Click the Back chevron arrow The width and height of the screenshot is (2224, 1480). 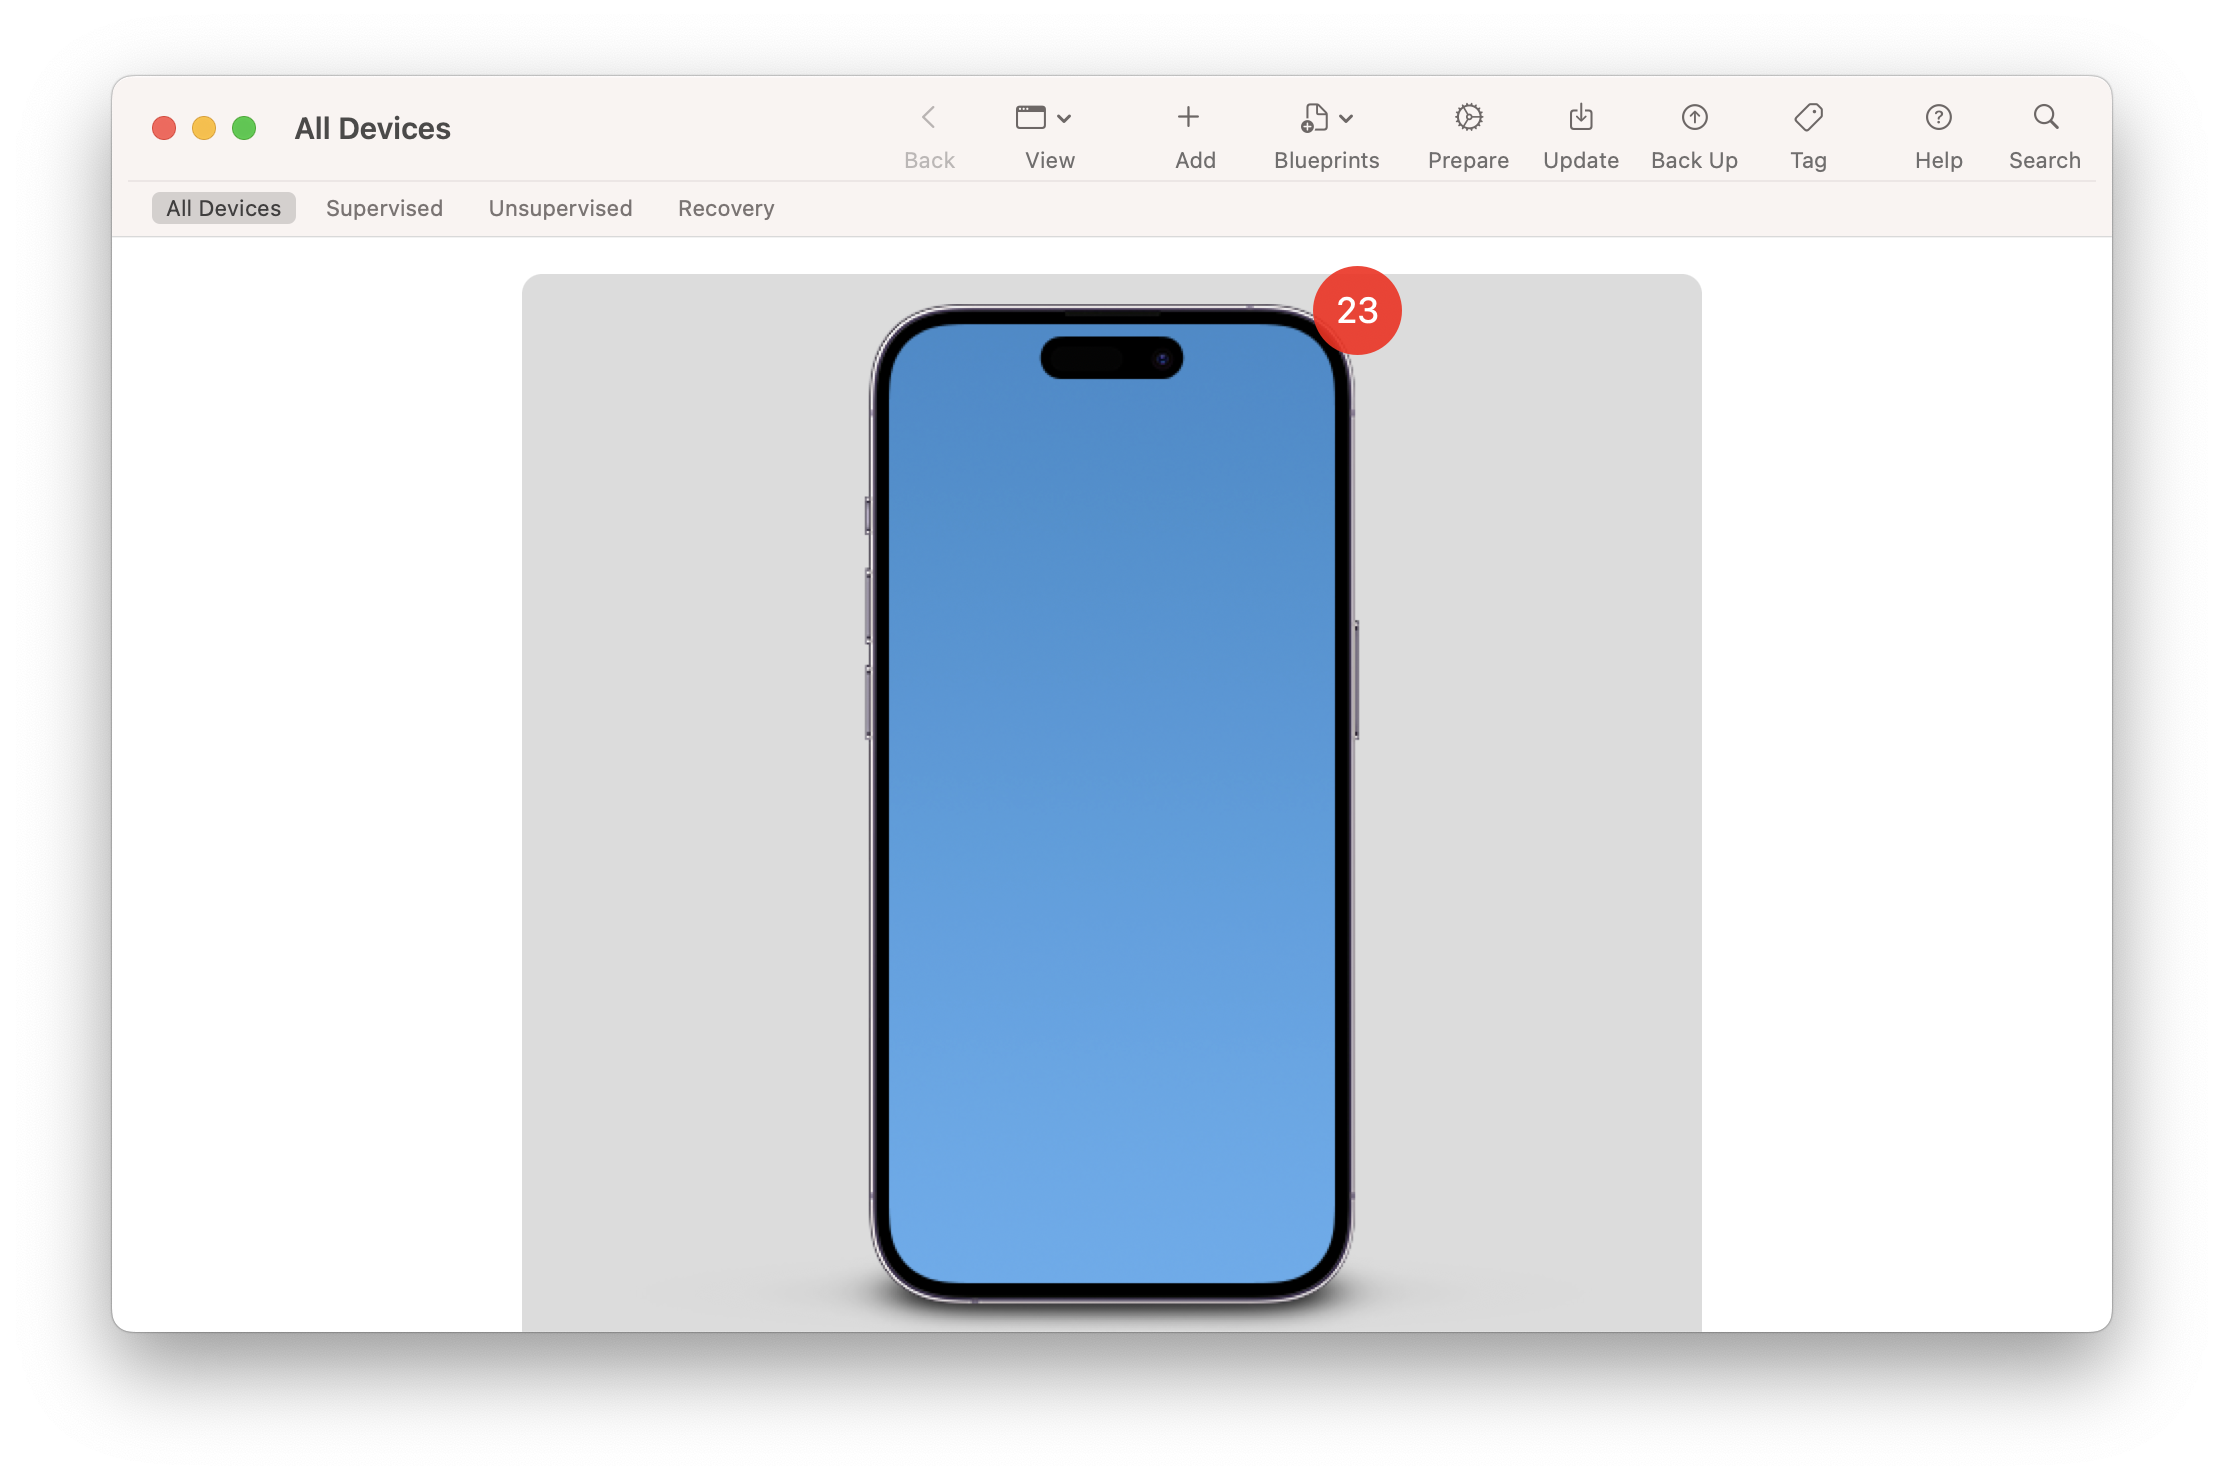point(928,118)
